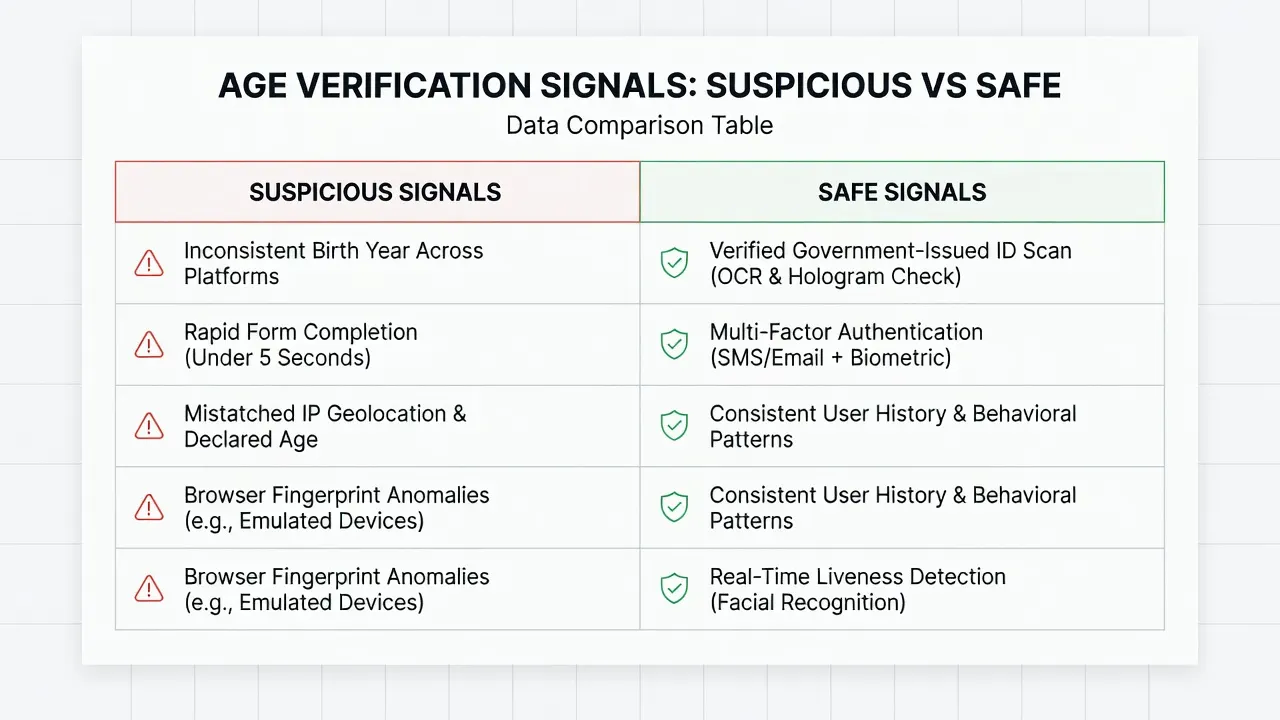Click Consistent User History text in Mismatched IP row
Viewport: 1280px width, 720px height.
coord(893,426)
